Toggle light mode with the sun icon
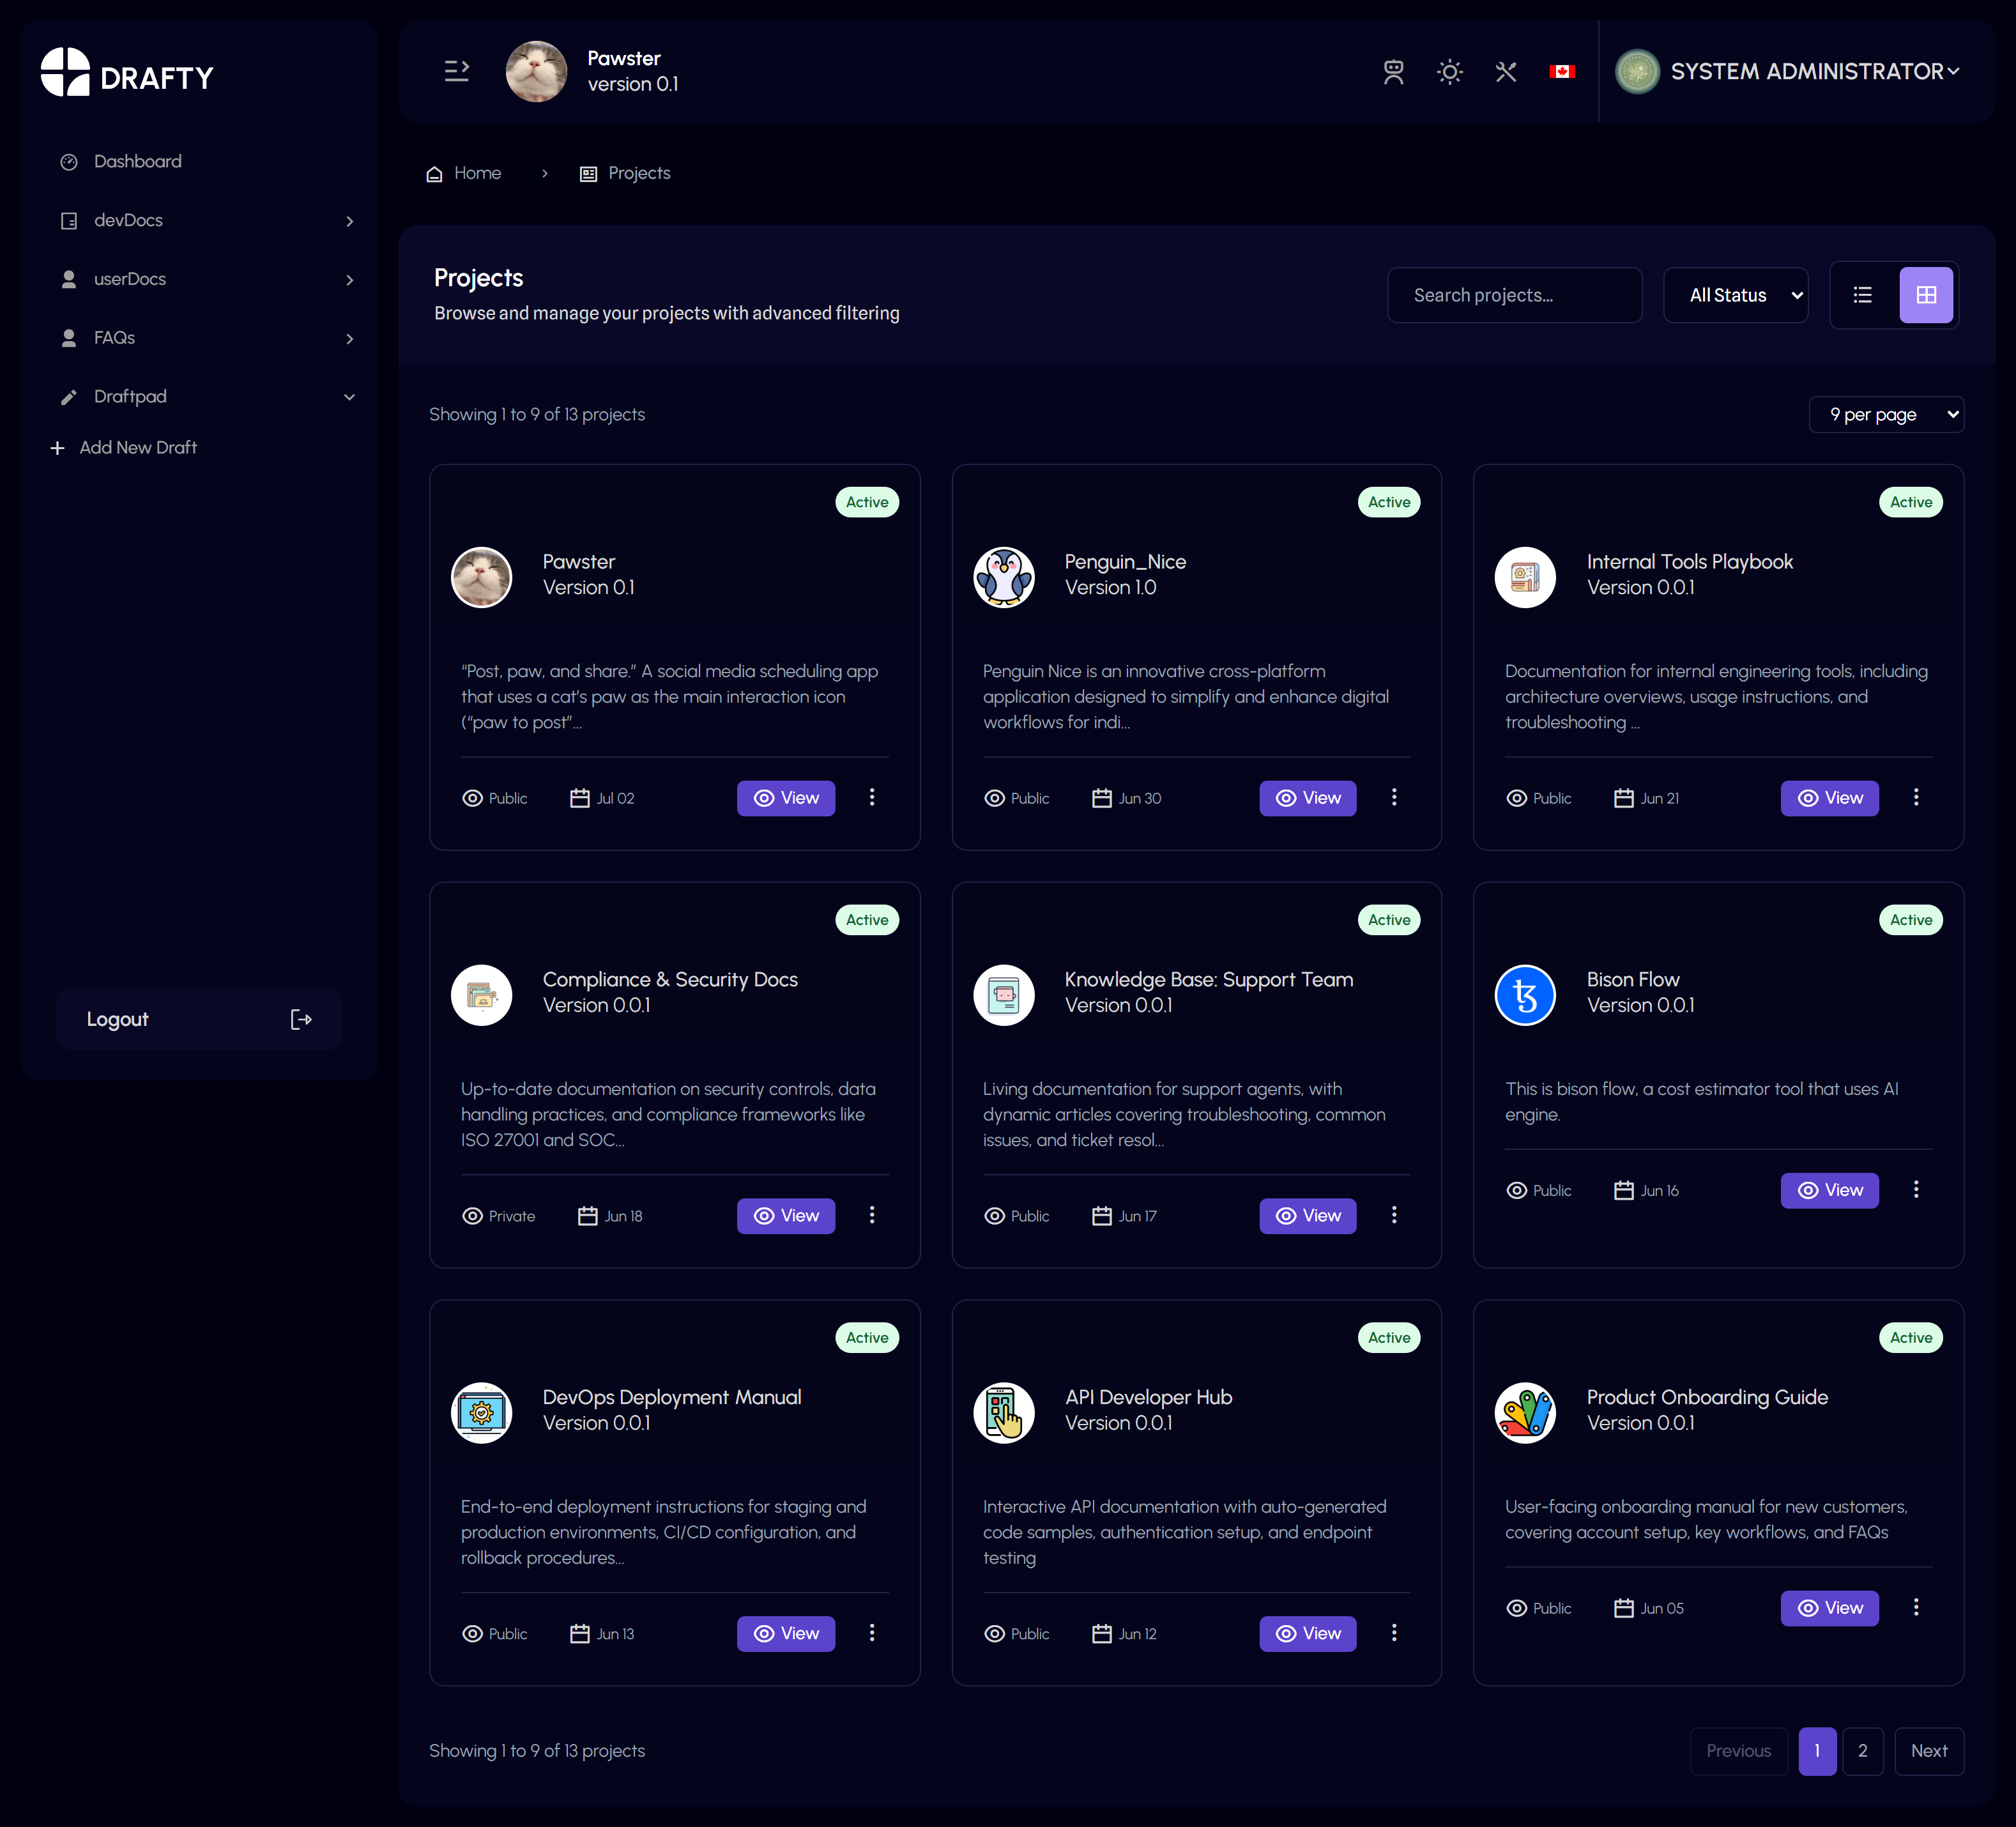 tap(1449, 72)
